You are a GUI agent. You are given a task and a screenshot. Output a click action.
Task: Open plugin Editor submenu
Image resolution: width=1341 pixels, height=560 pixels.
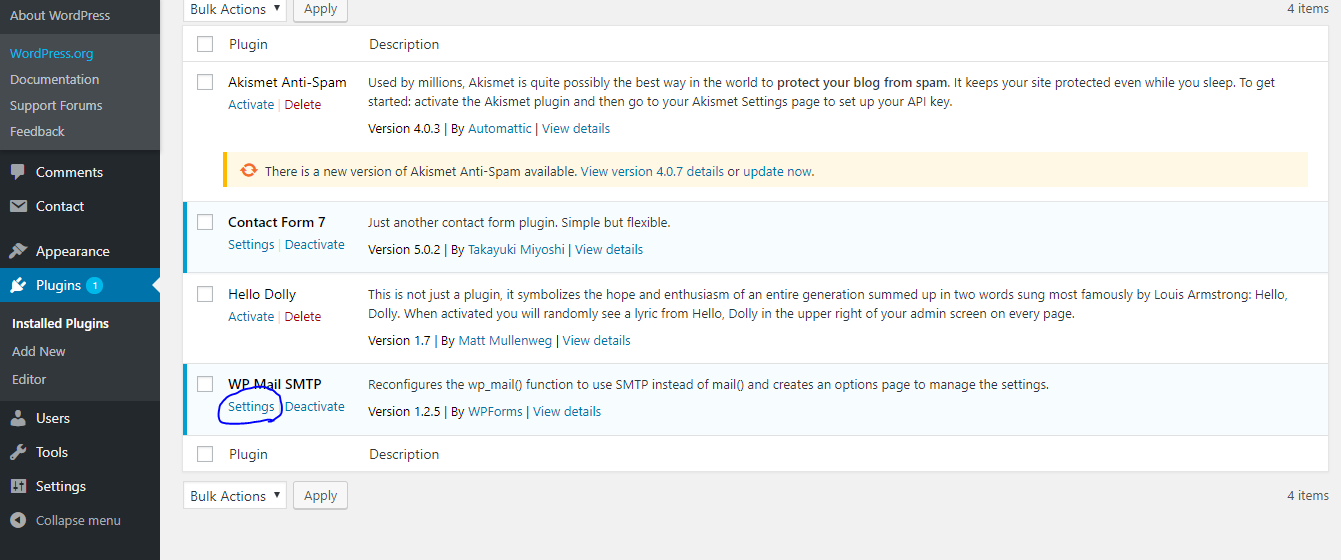pyautogui.click(x=29, y=379)
